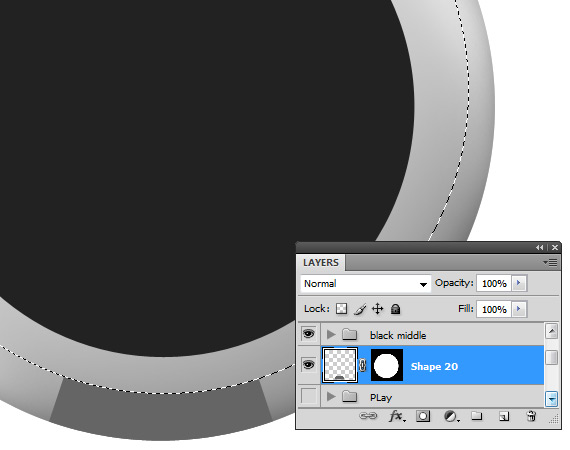Click the Shape 20 layer name
The height and width of the screenshot is (450, 570).
(x=434, y=366)
